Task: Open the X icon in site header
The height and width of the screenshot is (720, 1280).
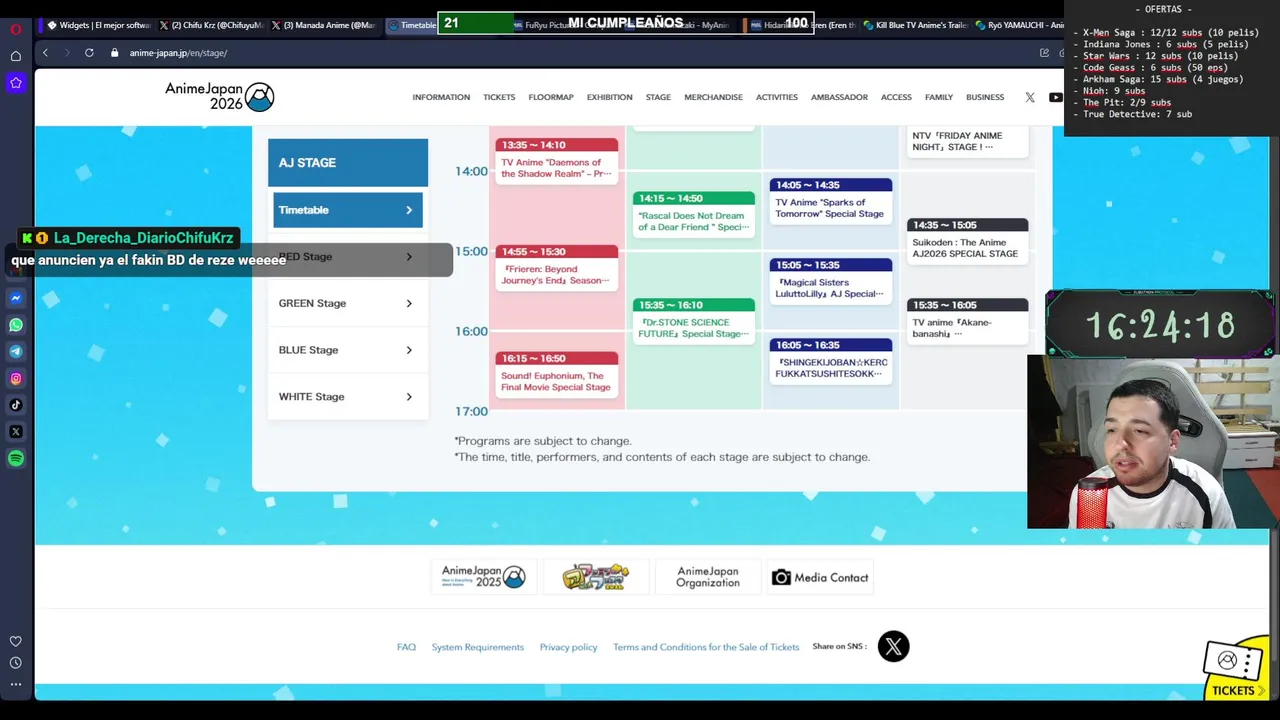Action: tap(1030, 97)
